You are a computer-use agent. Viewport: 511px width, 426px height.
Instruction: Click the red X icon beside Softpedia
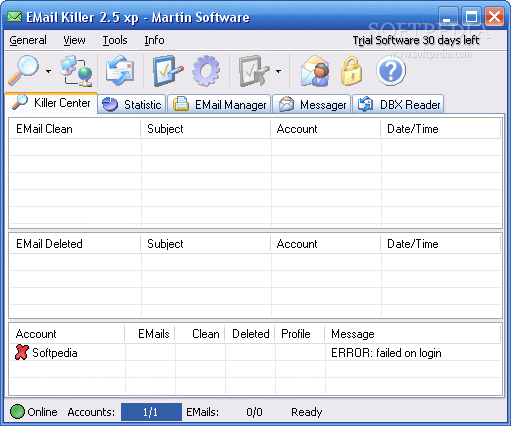point(22,352)
